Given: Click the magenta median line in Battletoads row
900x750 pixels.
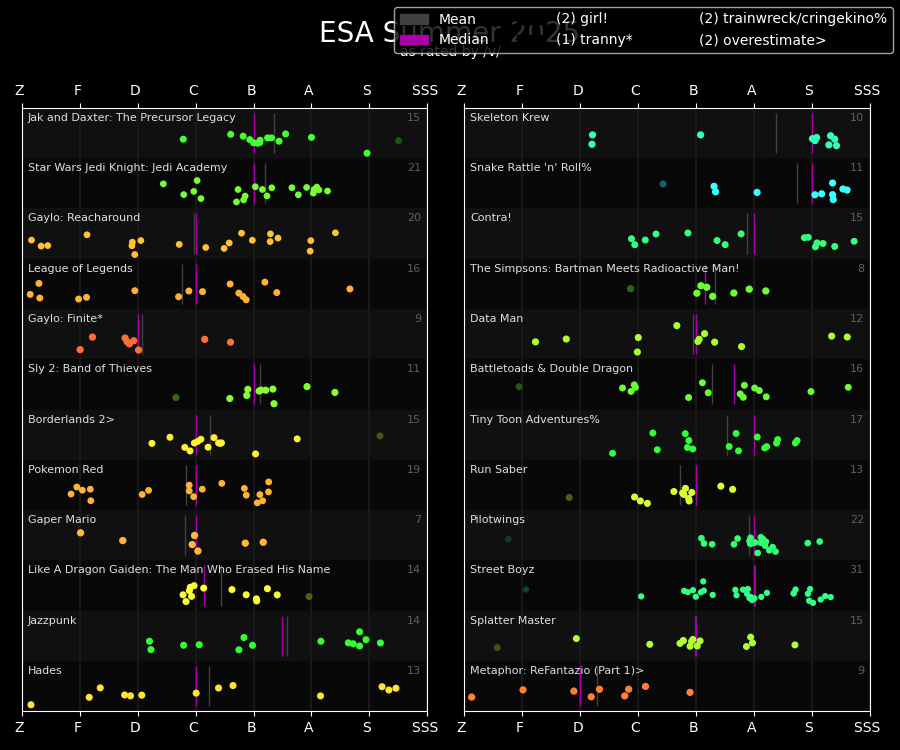Looking at the screenshot, I should pos(734,384).
